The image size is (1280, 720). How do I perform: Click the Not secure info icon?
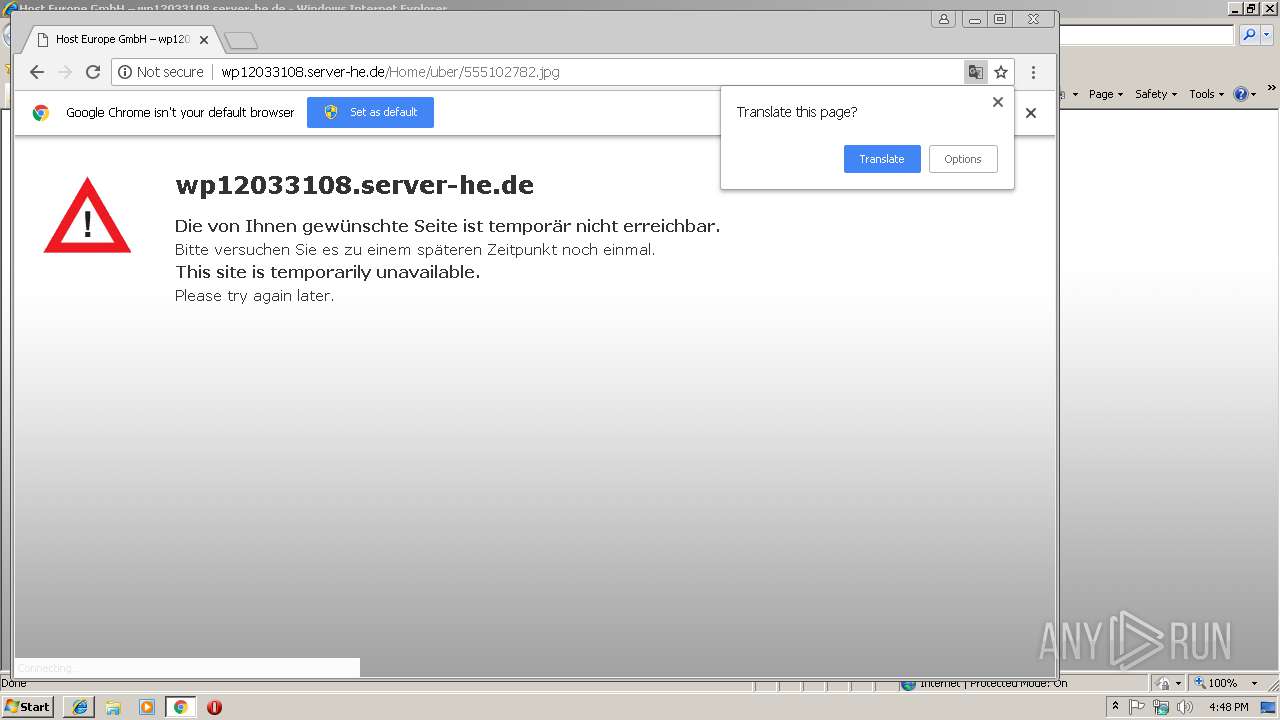coord(125,72)
